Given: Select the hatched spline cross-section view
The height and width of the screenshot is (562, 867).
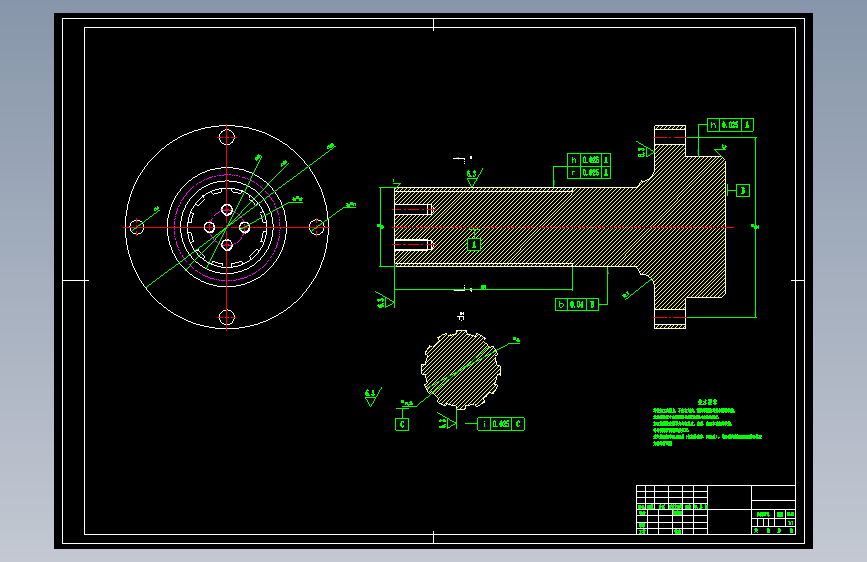Looking at the screenshot, I should pyautogui.click(x=461, y=370).
